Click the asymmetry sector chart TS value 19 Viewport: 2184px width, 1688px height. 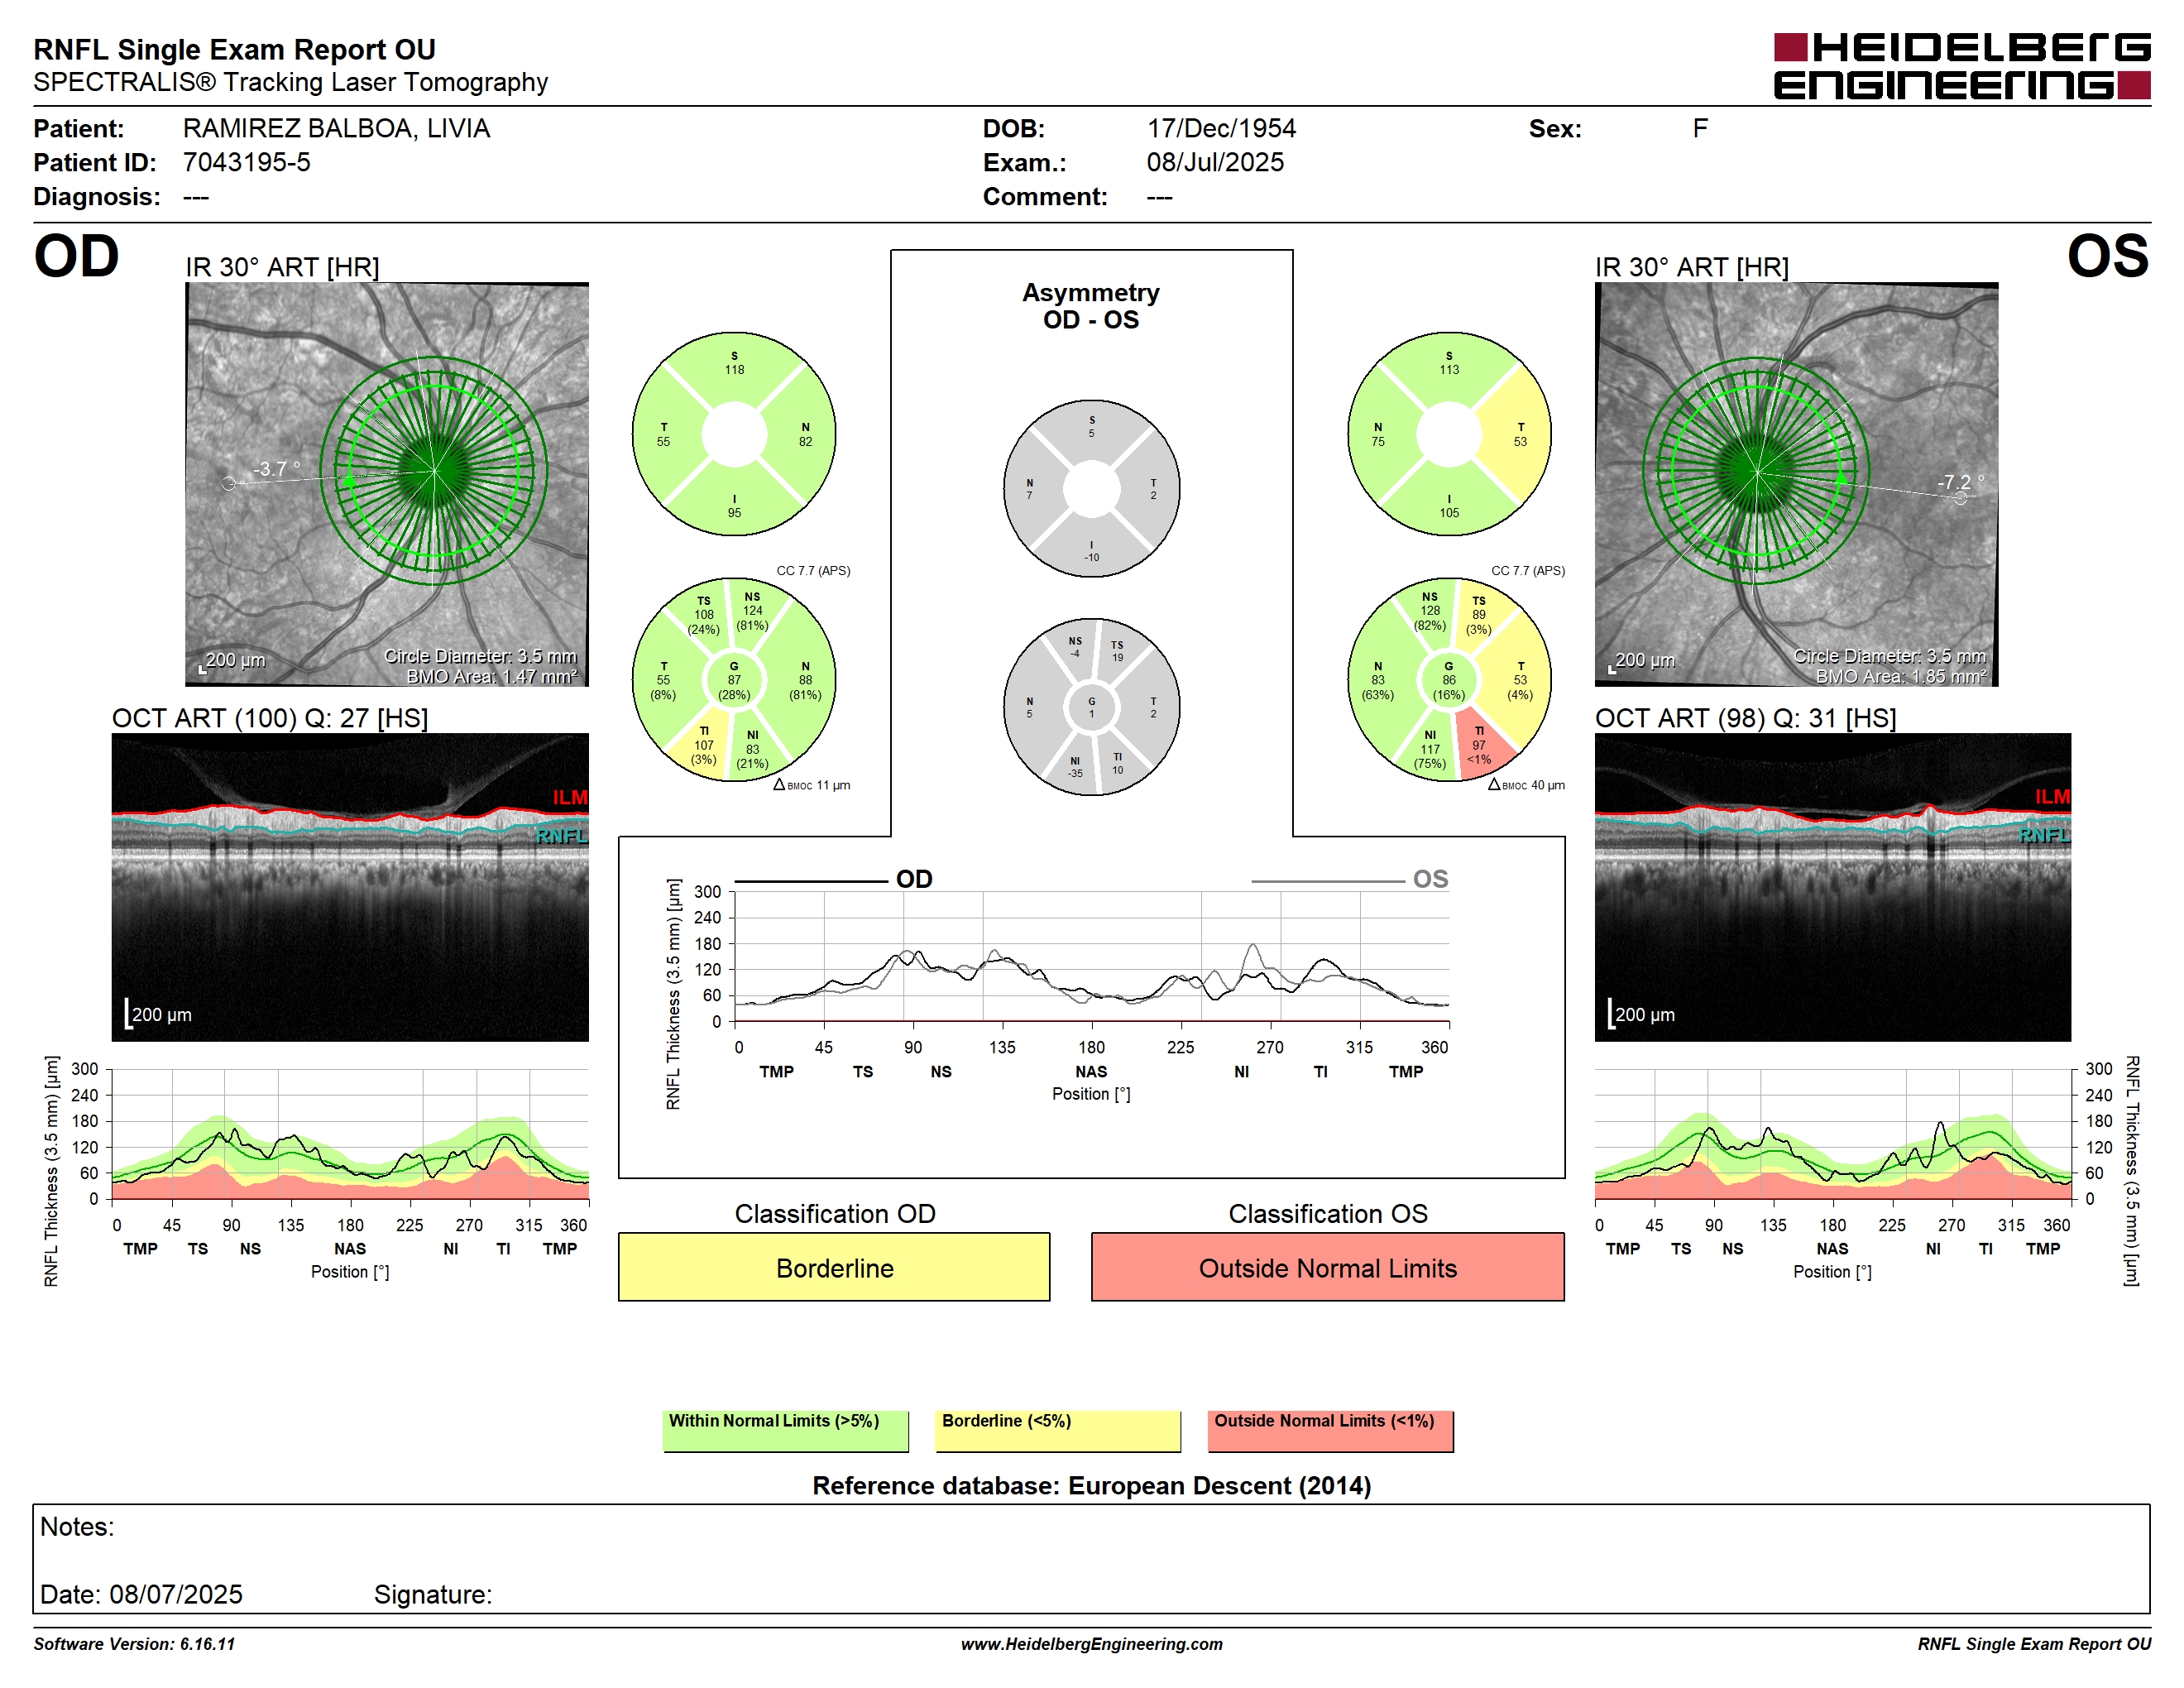1117,657
